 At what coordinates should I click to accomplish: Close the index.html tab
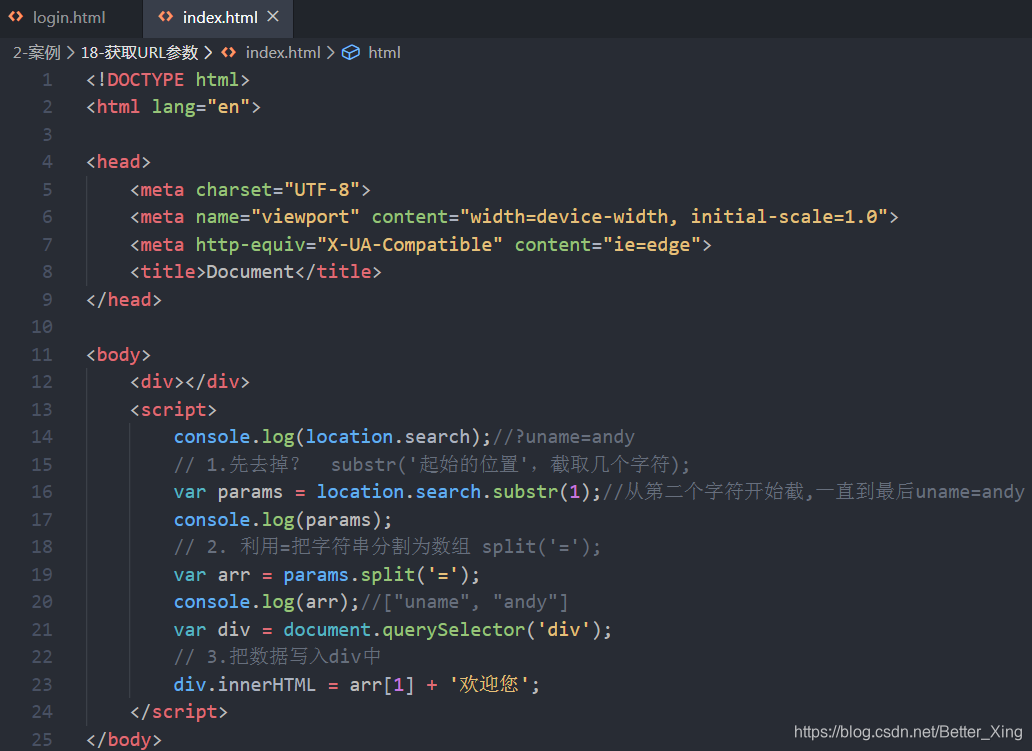273,16
